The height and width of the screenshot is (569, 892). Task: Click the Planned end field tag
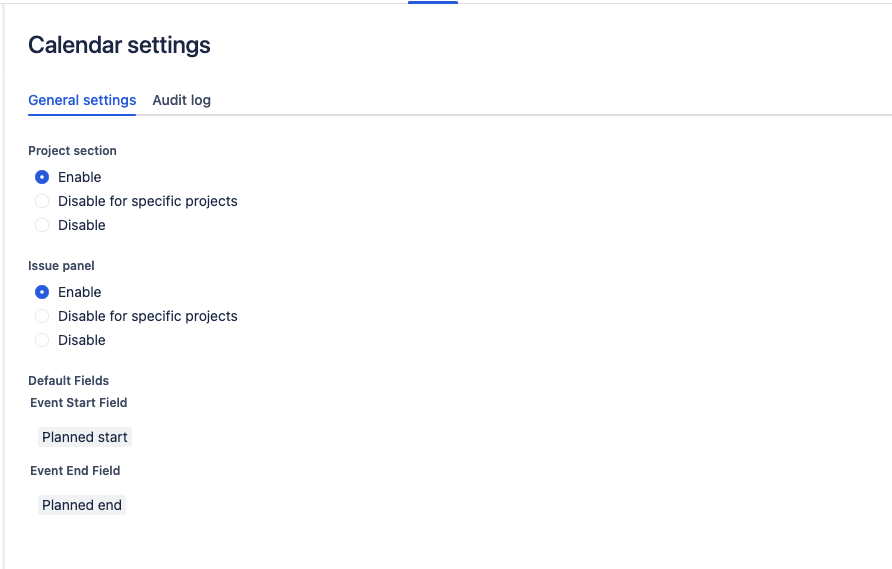(82, 505)
